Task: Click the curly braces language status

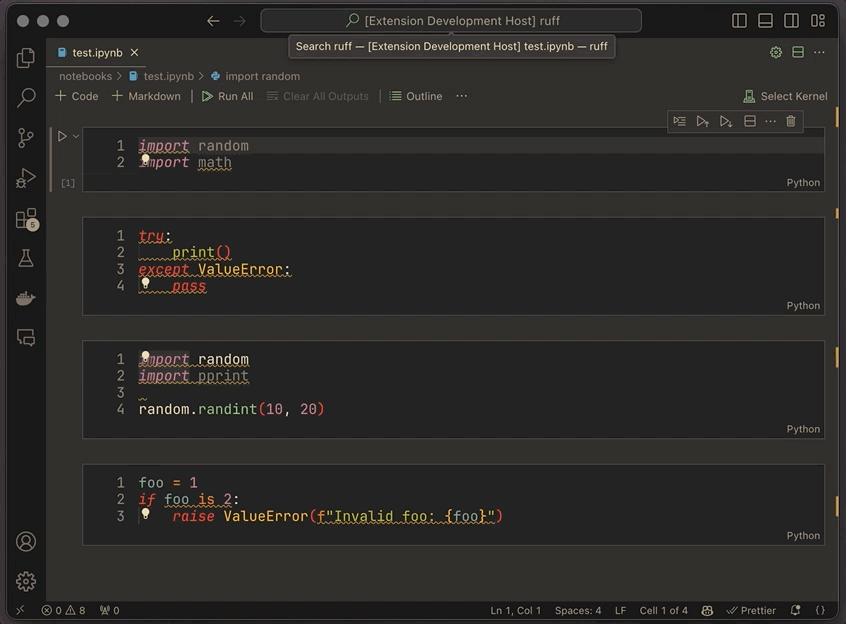Action: (820, 610)
